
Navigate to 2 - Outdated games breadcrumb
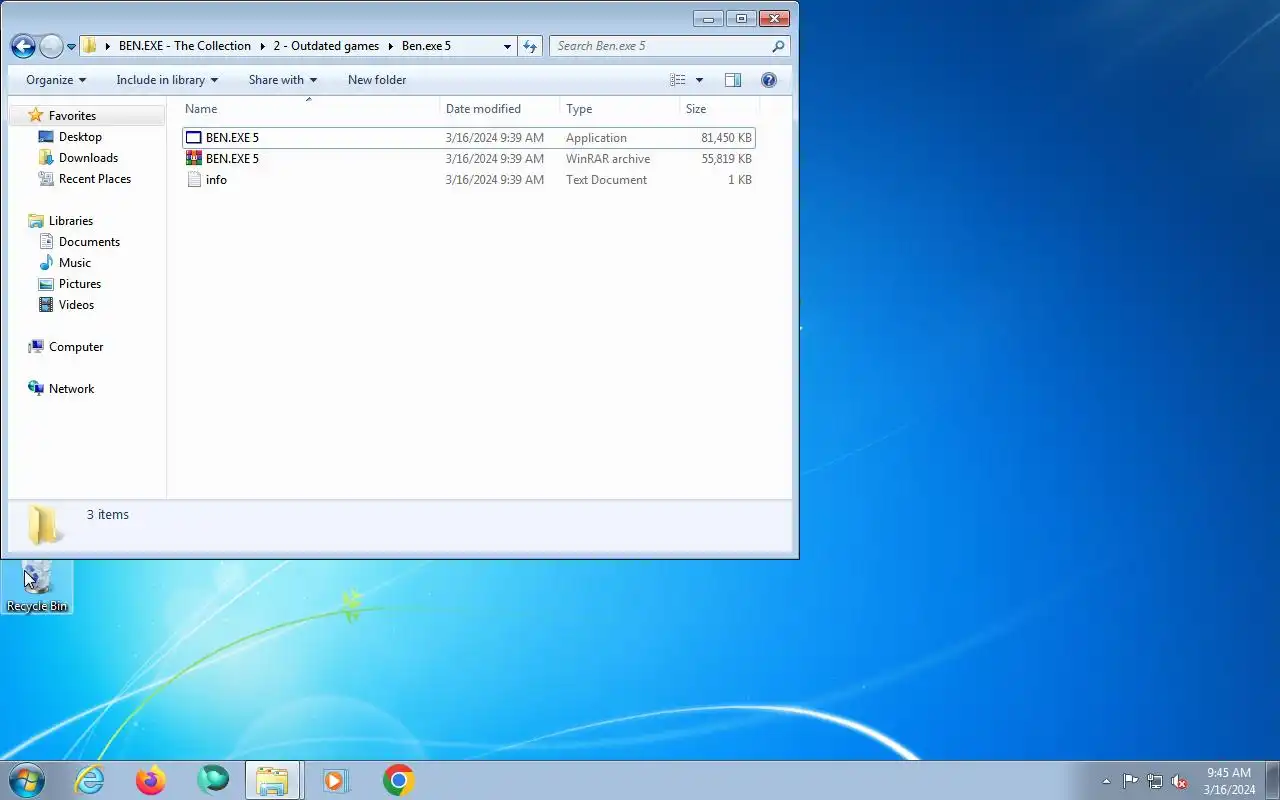pyautogui.click(x=326, y=46)
